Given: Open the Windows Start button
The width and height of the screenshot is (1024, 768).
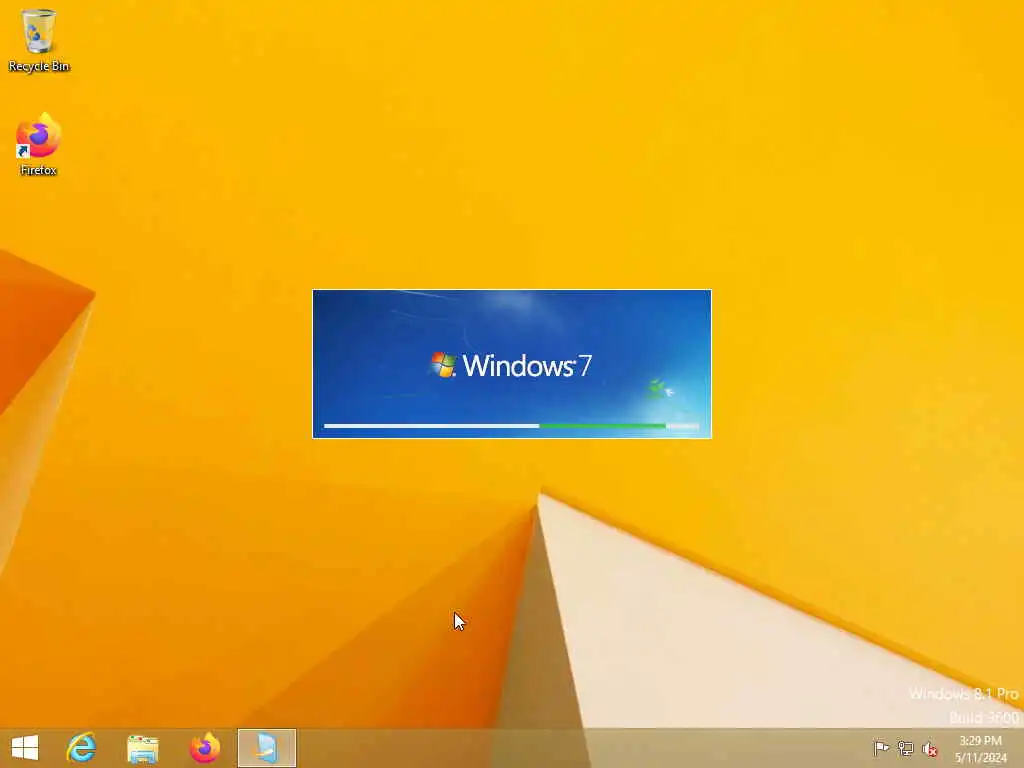Looking at the screenshot, I should click(x=25, y=748).
